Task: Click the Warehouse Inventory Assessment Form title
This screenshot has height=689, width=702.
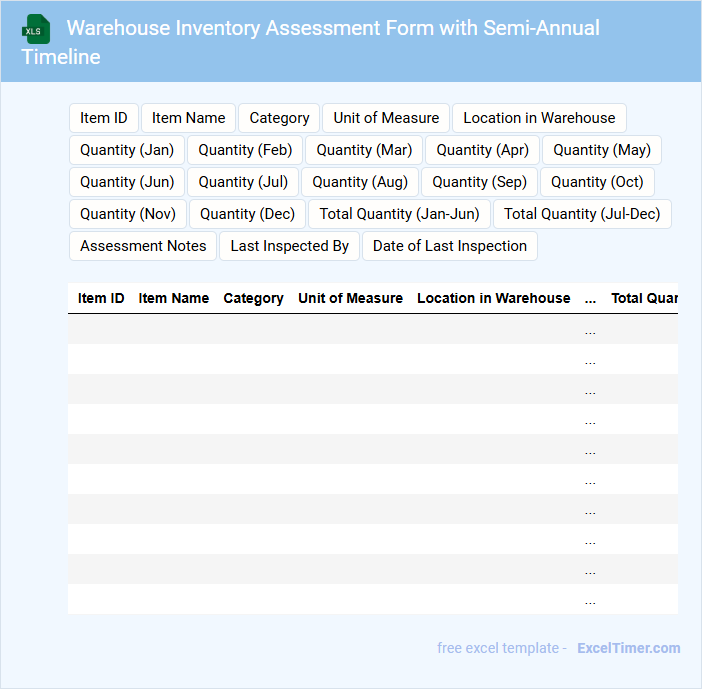Action: [310, 42]
